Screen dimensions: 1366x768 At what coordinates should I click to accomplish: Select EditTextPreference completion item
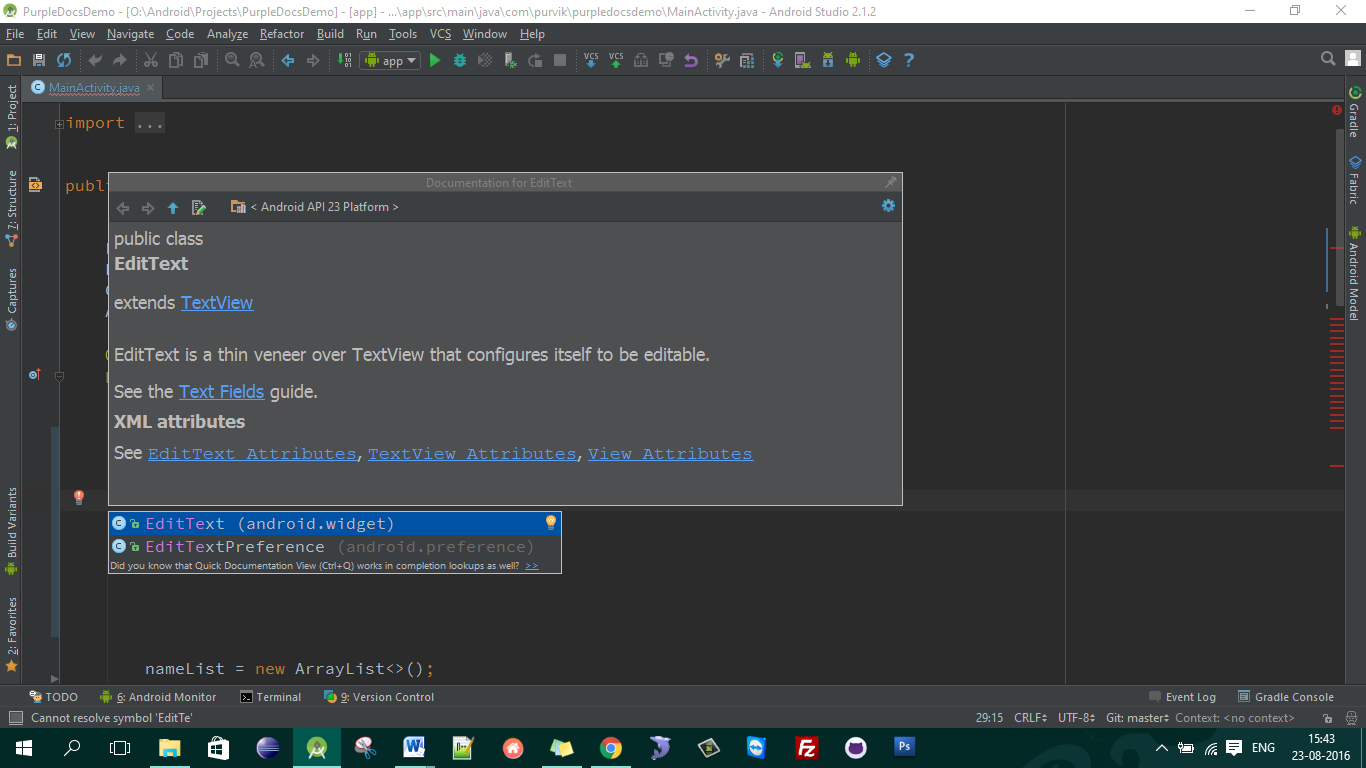pyautogui.click(x=335, y=547)
